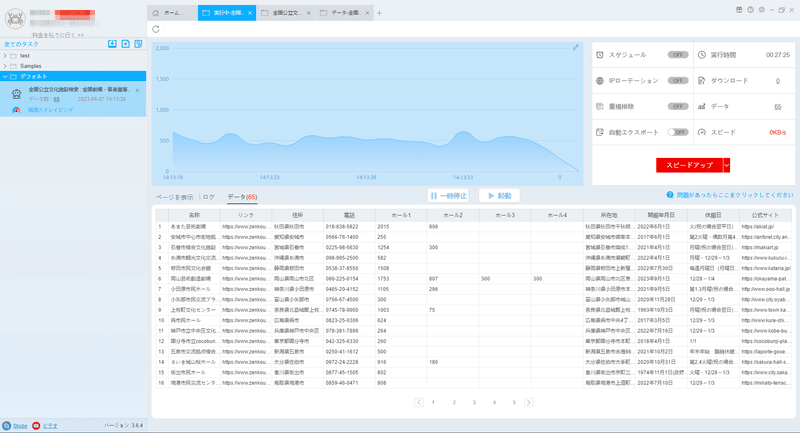Close the 全国公立文 tab
The width and height of the screenshot is (800, 433).
click(309, 13)
